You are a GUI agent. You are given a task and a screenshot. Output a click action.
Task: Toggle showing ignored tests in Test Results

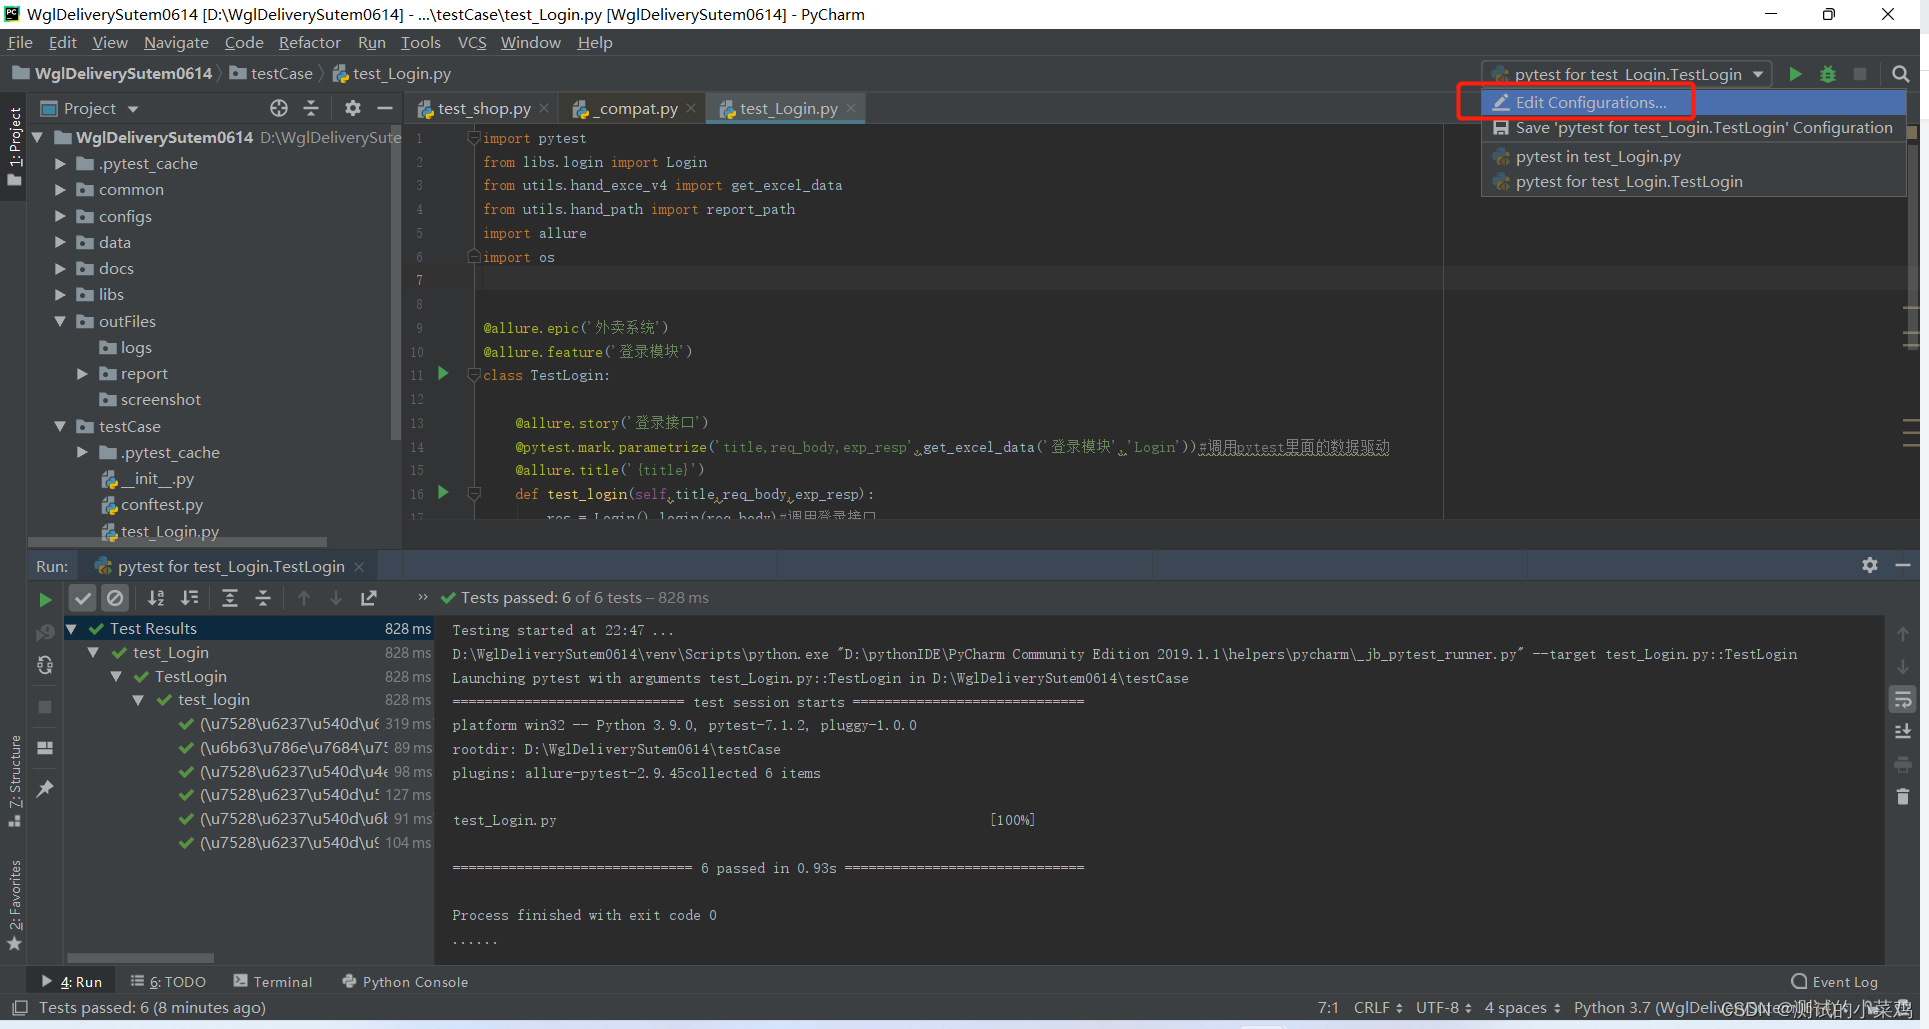pyautogui.click(x=115, y=598)
